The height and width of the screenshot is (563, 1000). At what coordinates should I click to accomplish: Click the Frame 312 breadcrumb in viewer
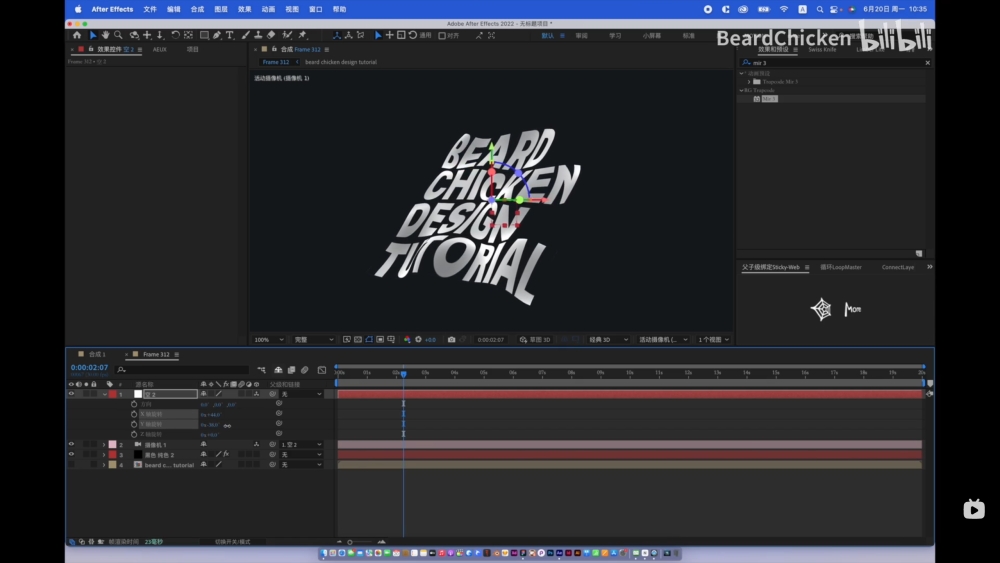pos(276,62)
